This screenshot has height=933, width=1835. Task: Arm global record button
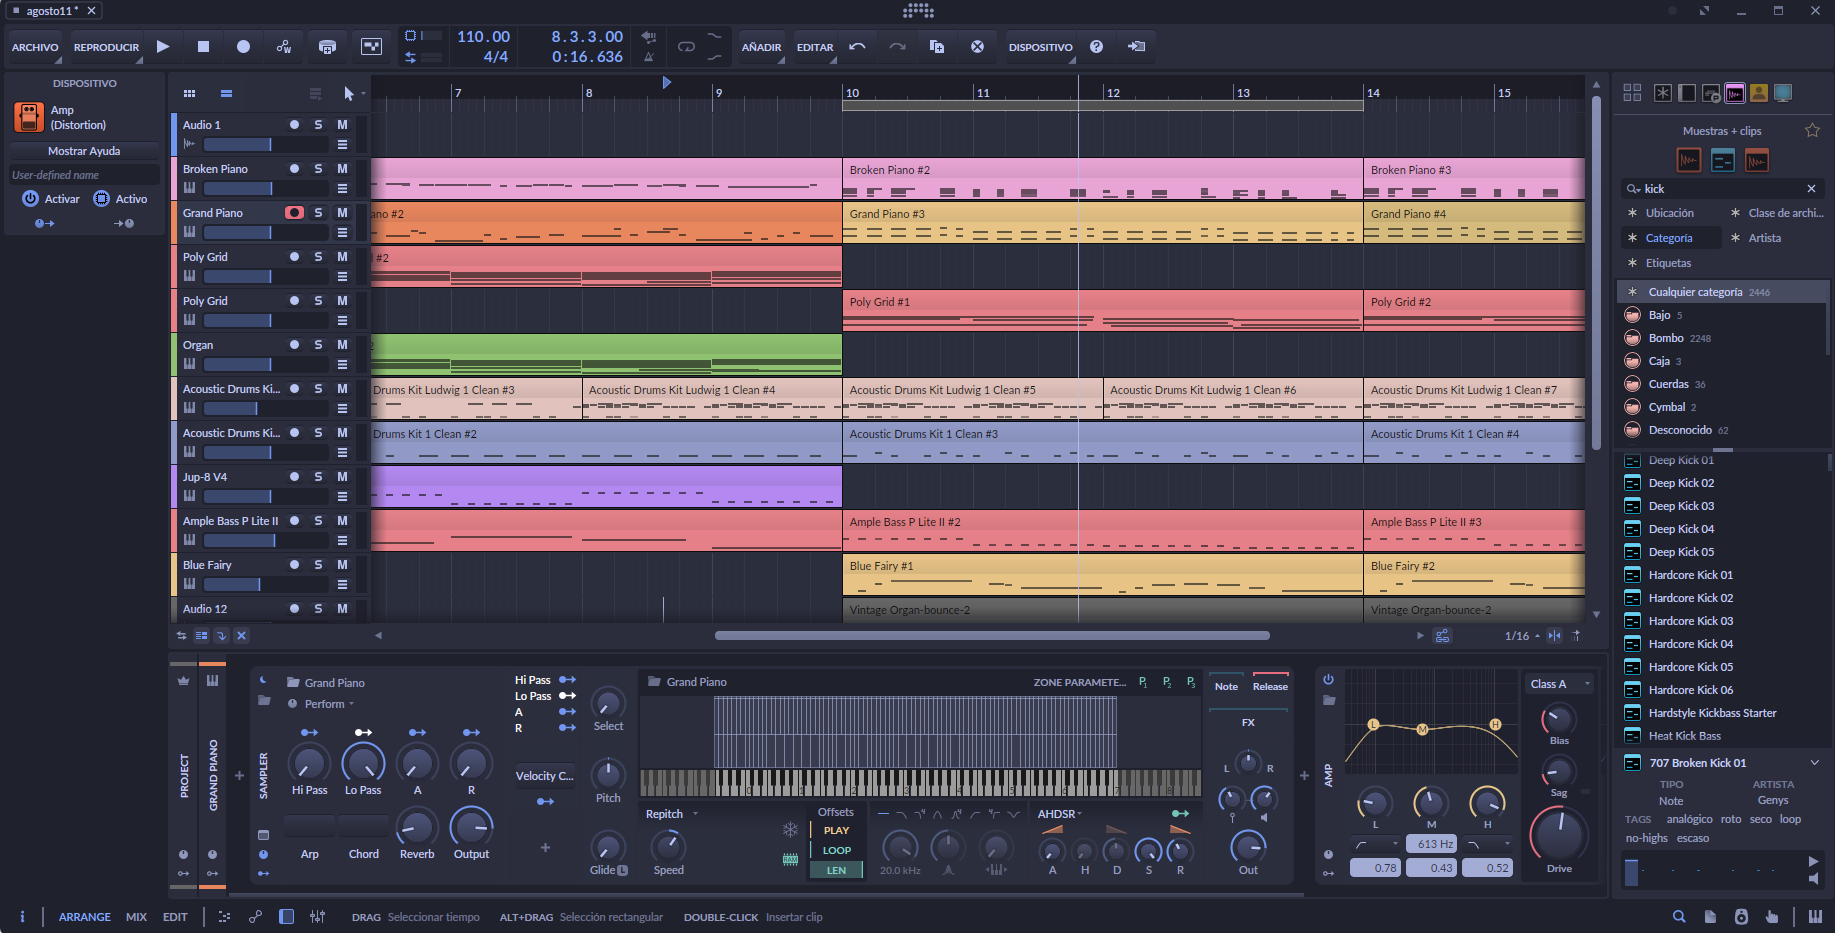243,46
